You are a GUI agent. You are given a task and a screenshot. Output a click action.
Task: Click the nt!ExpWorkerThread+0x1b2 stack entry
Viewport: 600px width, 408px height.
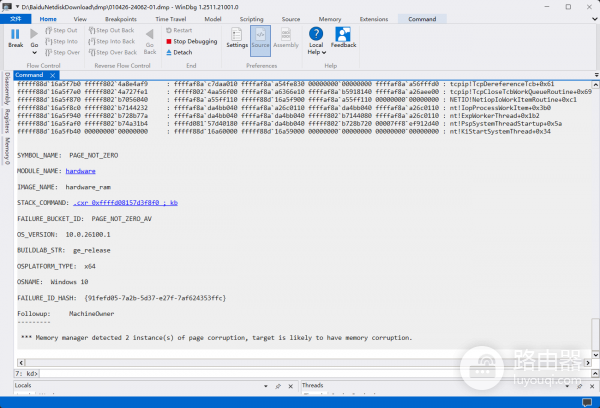[494, 116]
